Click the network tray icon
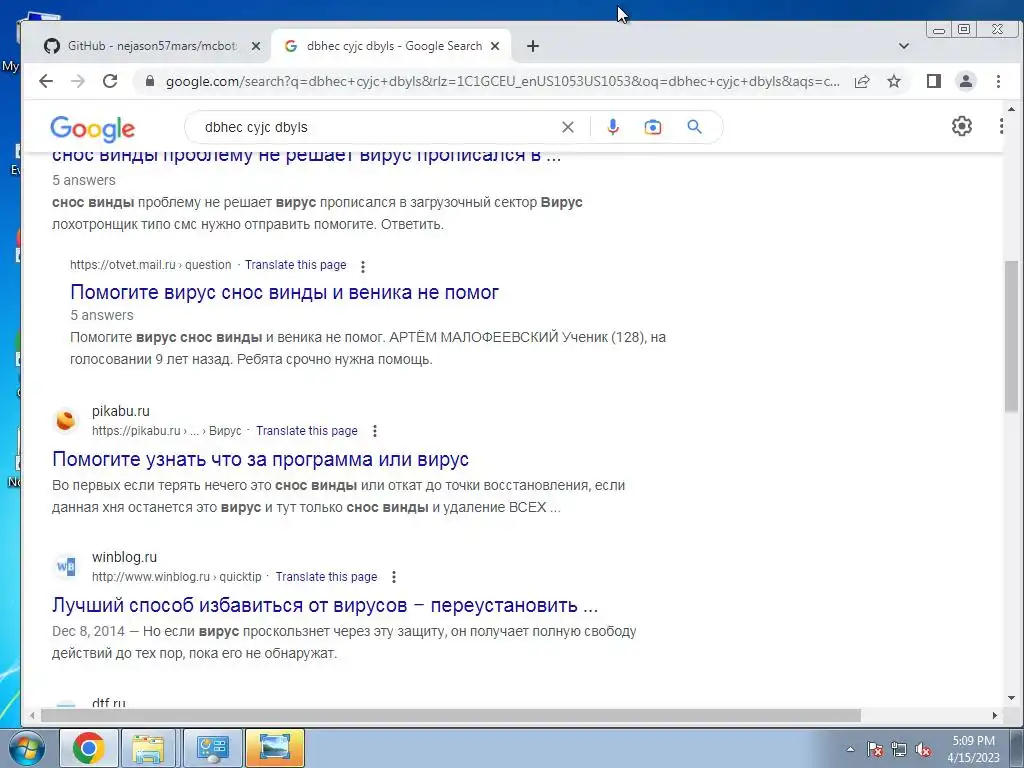 point(899,749)
